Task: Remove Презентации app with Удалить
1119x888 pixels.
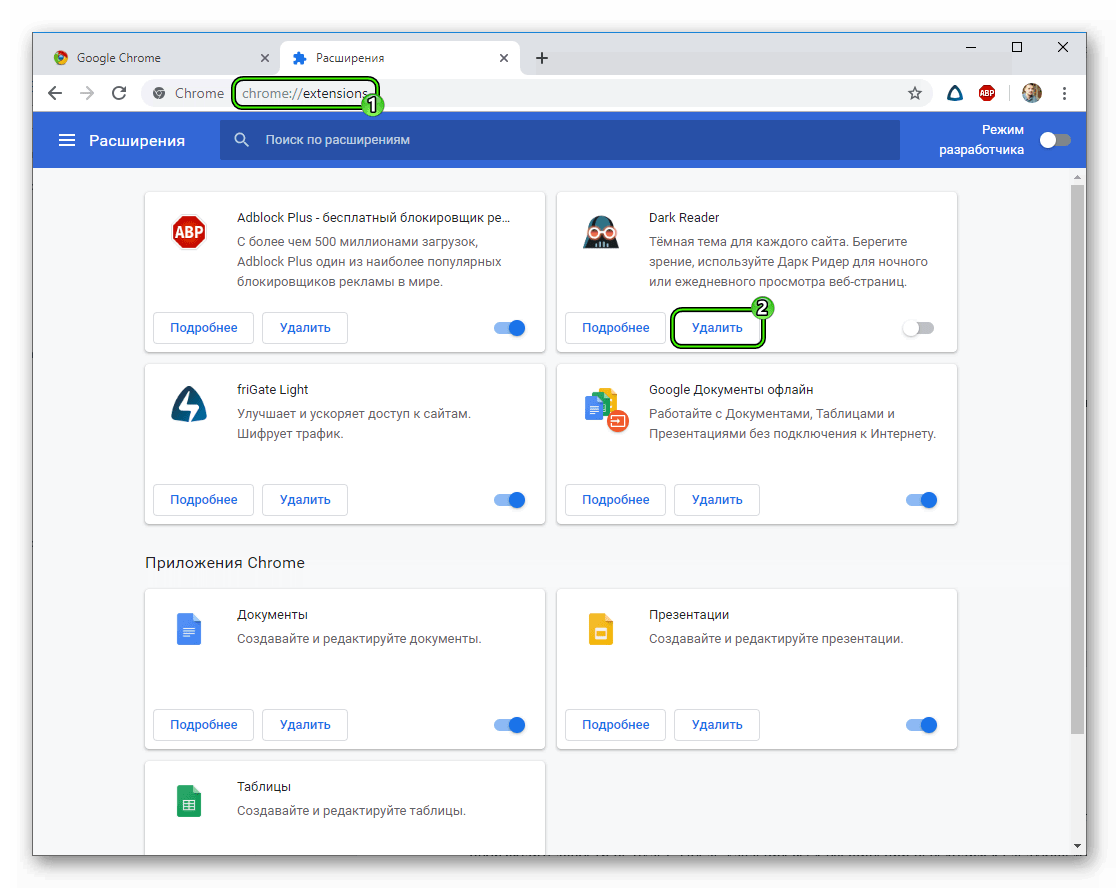Action: tap(717, 725)
